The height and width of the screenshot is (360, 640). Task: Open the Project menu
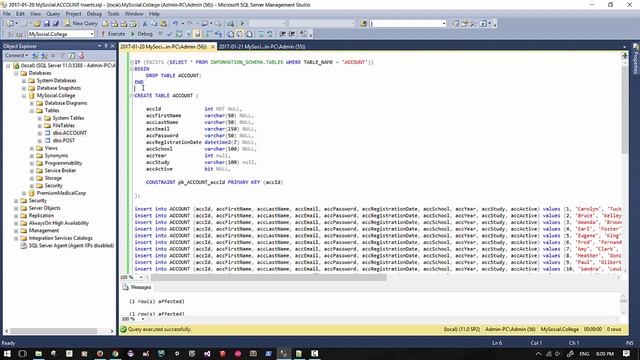click(x=73, y=14)
